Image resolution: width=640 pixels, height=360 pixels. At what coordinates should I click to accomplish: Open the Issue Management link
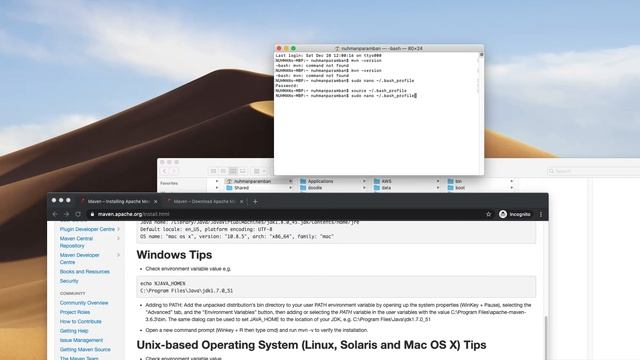81,340
